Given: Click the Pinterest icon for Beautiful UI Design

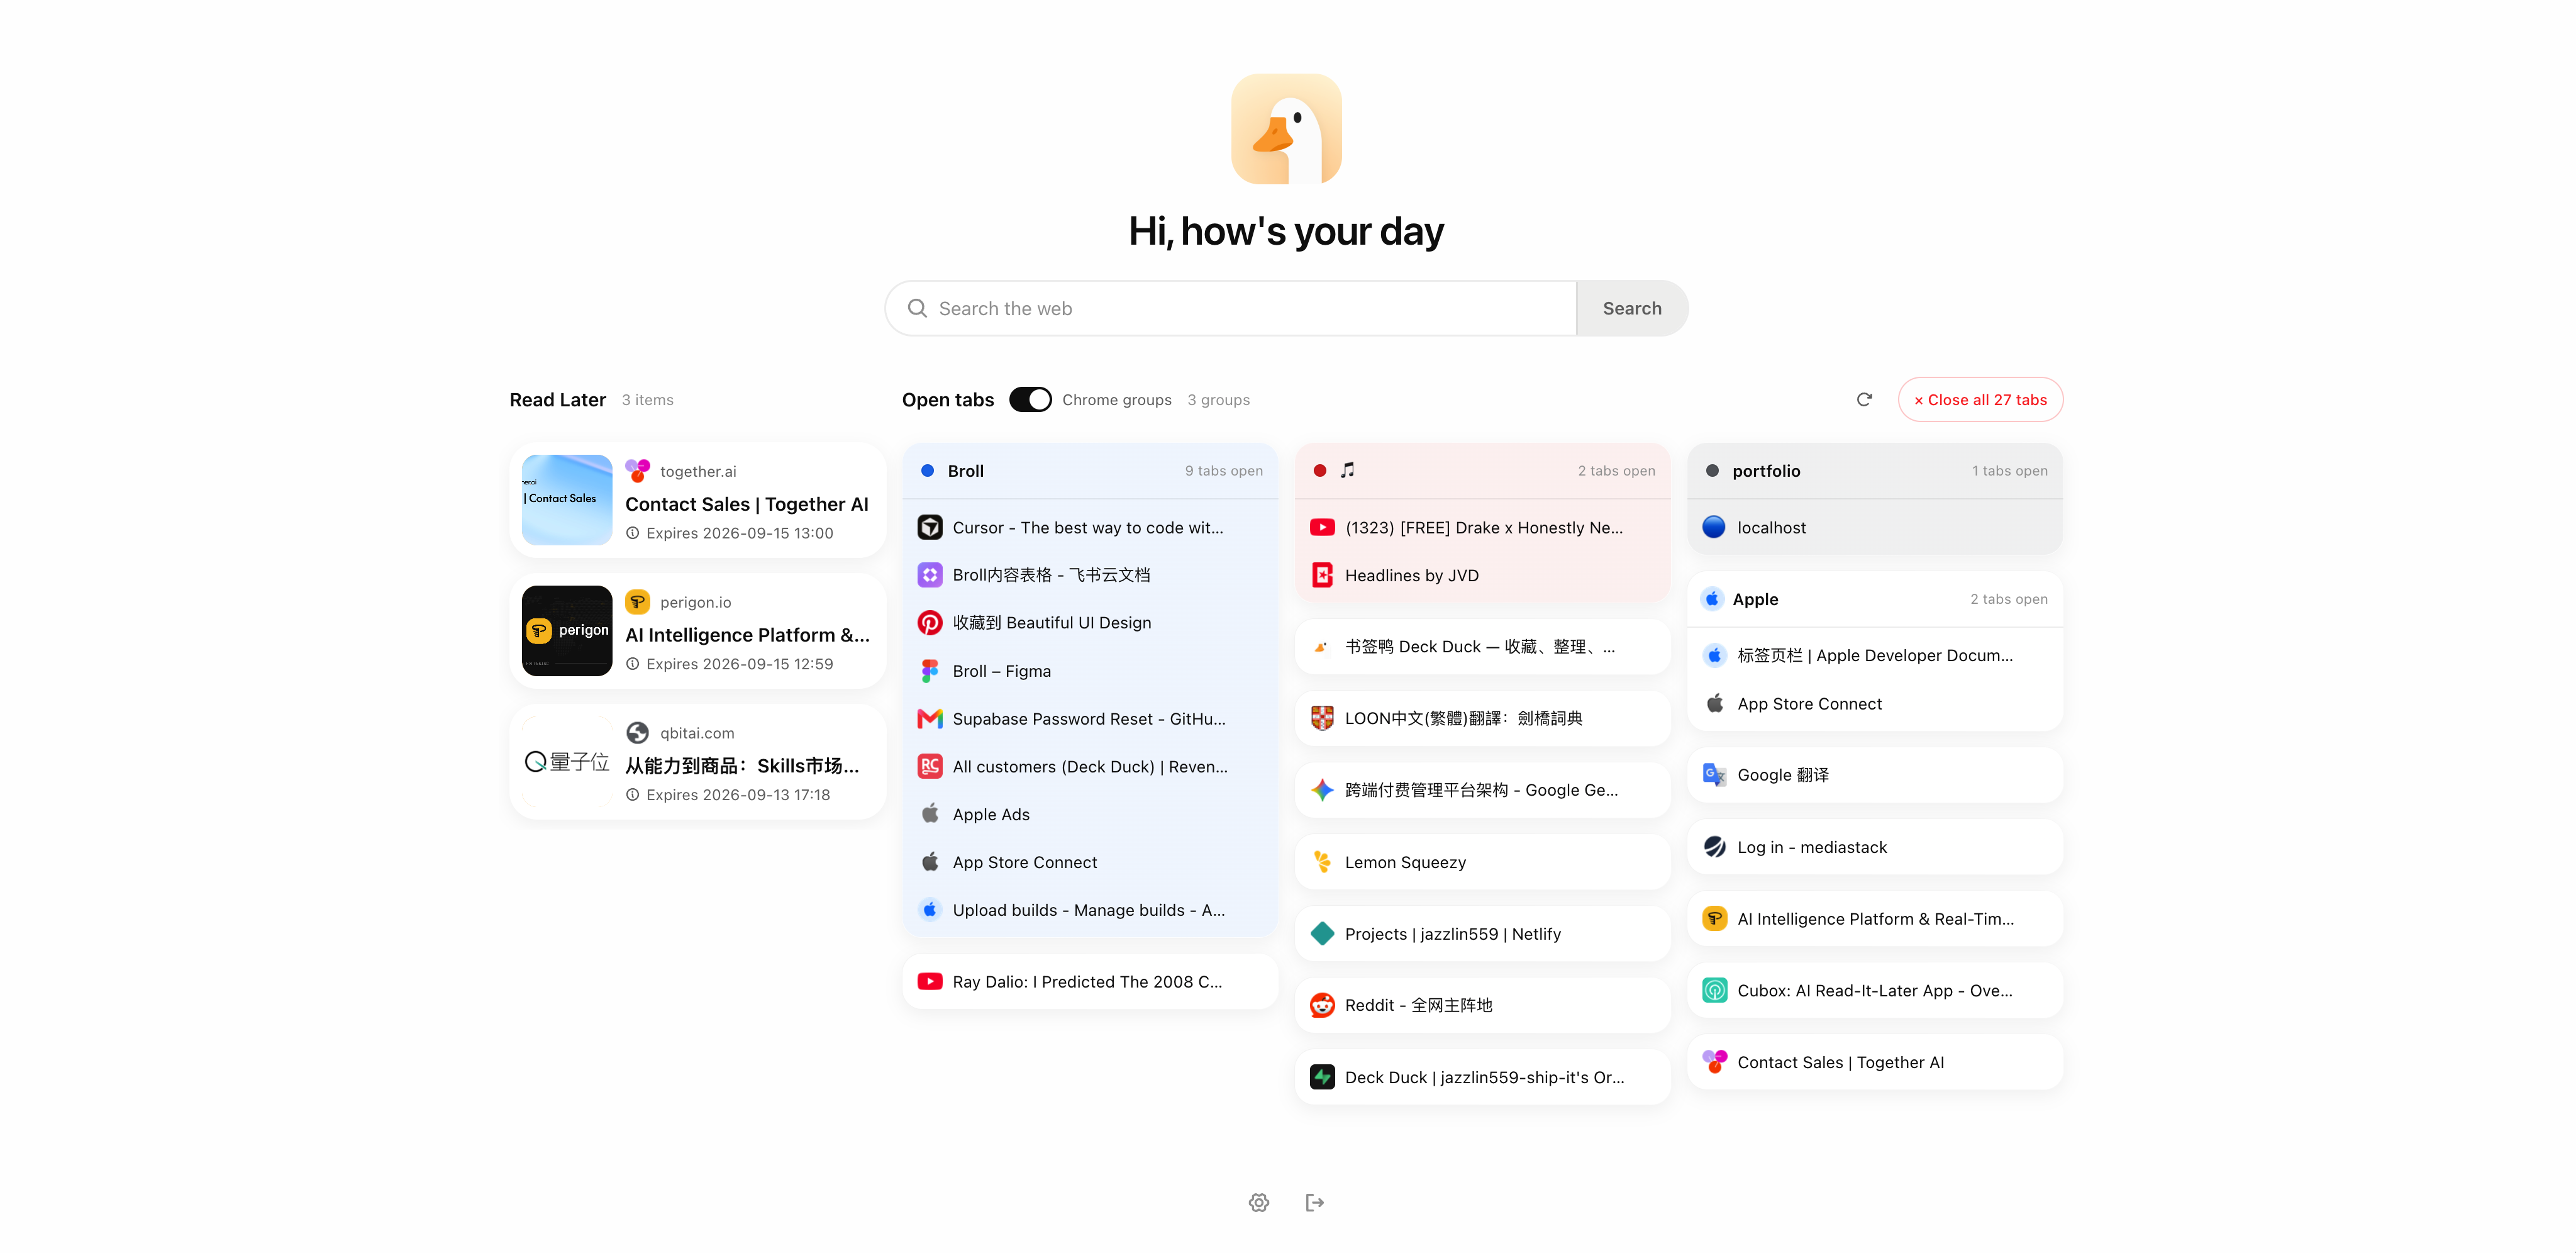Looking at the screenshot, I should click(x=930, y=623).
